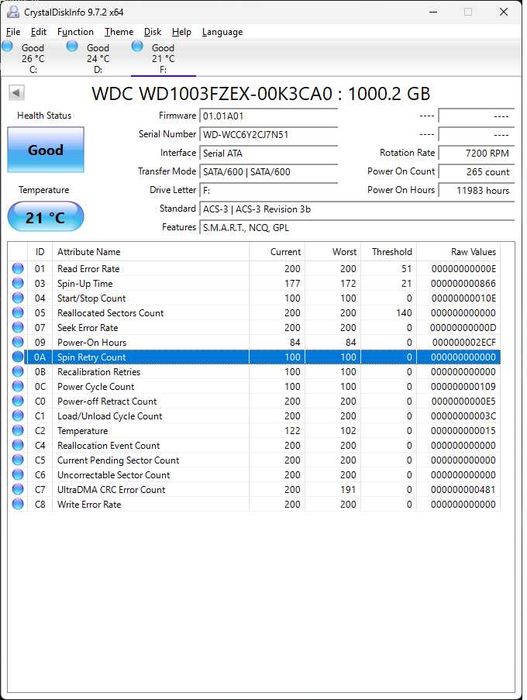Click the Load/Unload Cycle Count status icon
Image resolution: width=527 pixels, height=700 pixels.
coord(18,416)
